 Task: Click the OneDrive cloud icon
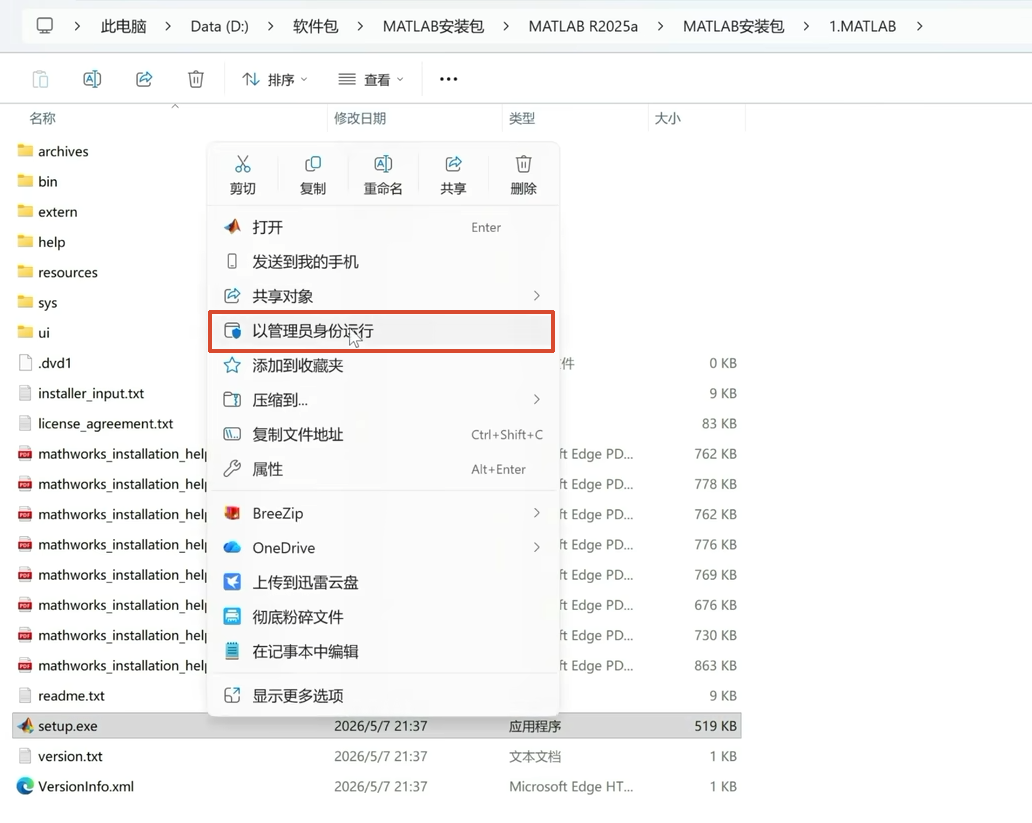pyautogui.click(x=232, y=547)
